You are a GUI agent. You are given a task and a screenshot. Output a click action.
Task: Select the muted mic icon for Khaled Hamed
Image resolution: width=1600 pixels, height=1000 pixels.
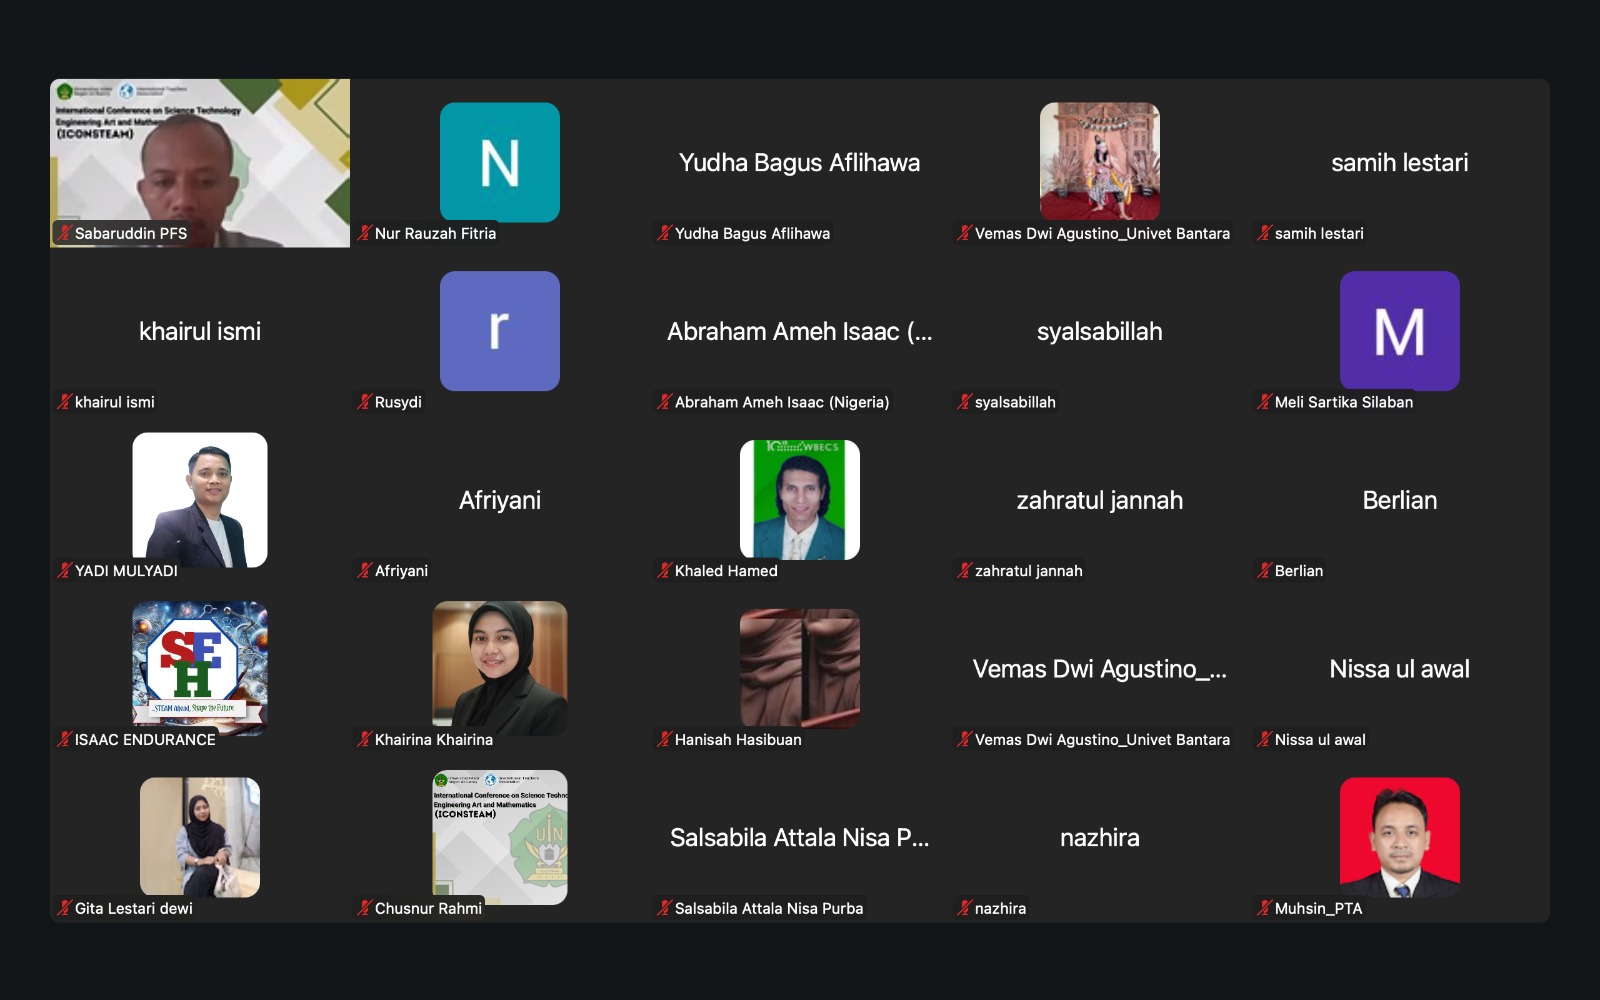(x=664, y=570)
